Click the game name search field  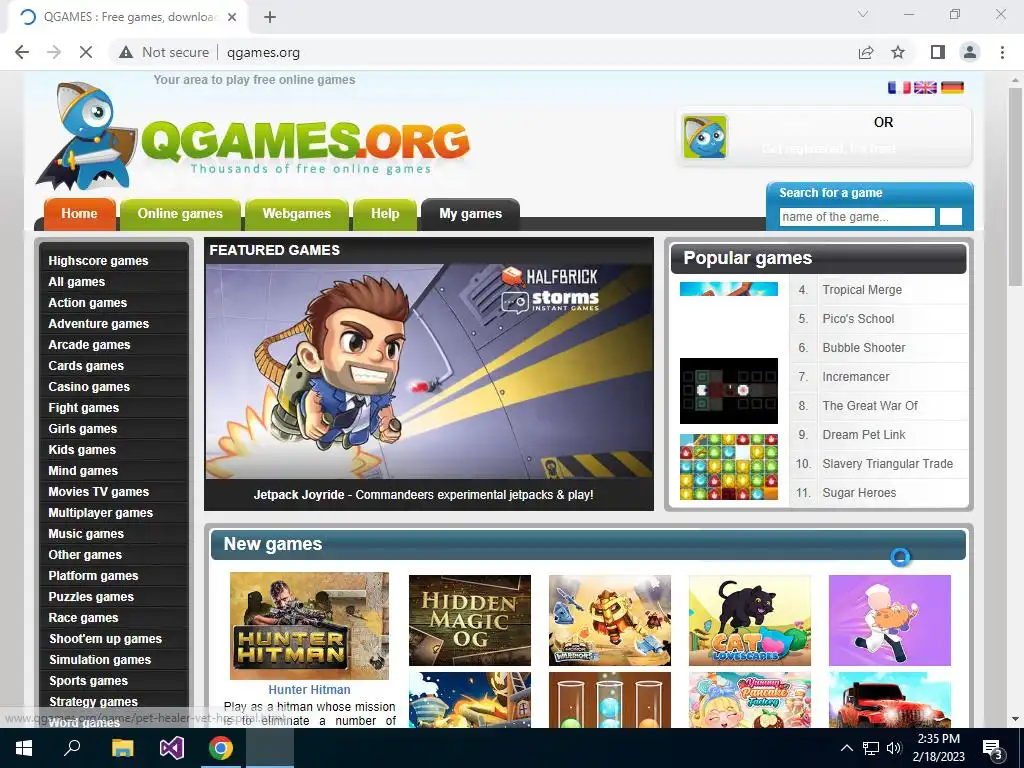click(857, 217)
